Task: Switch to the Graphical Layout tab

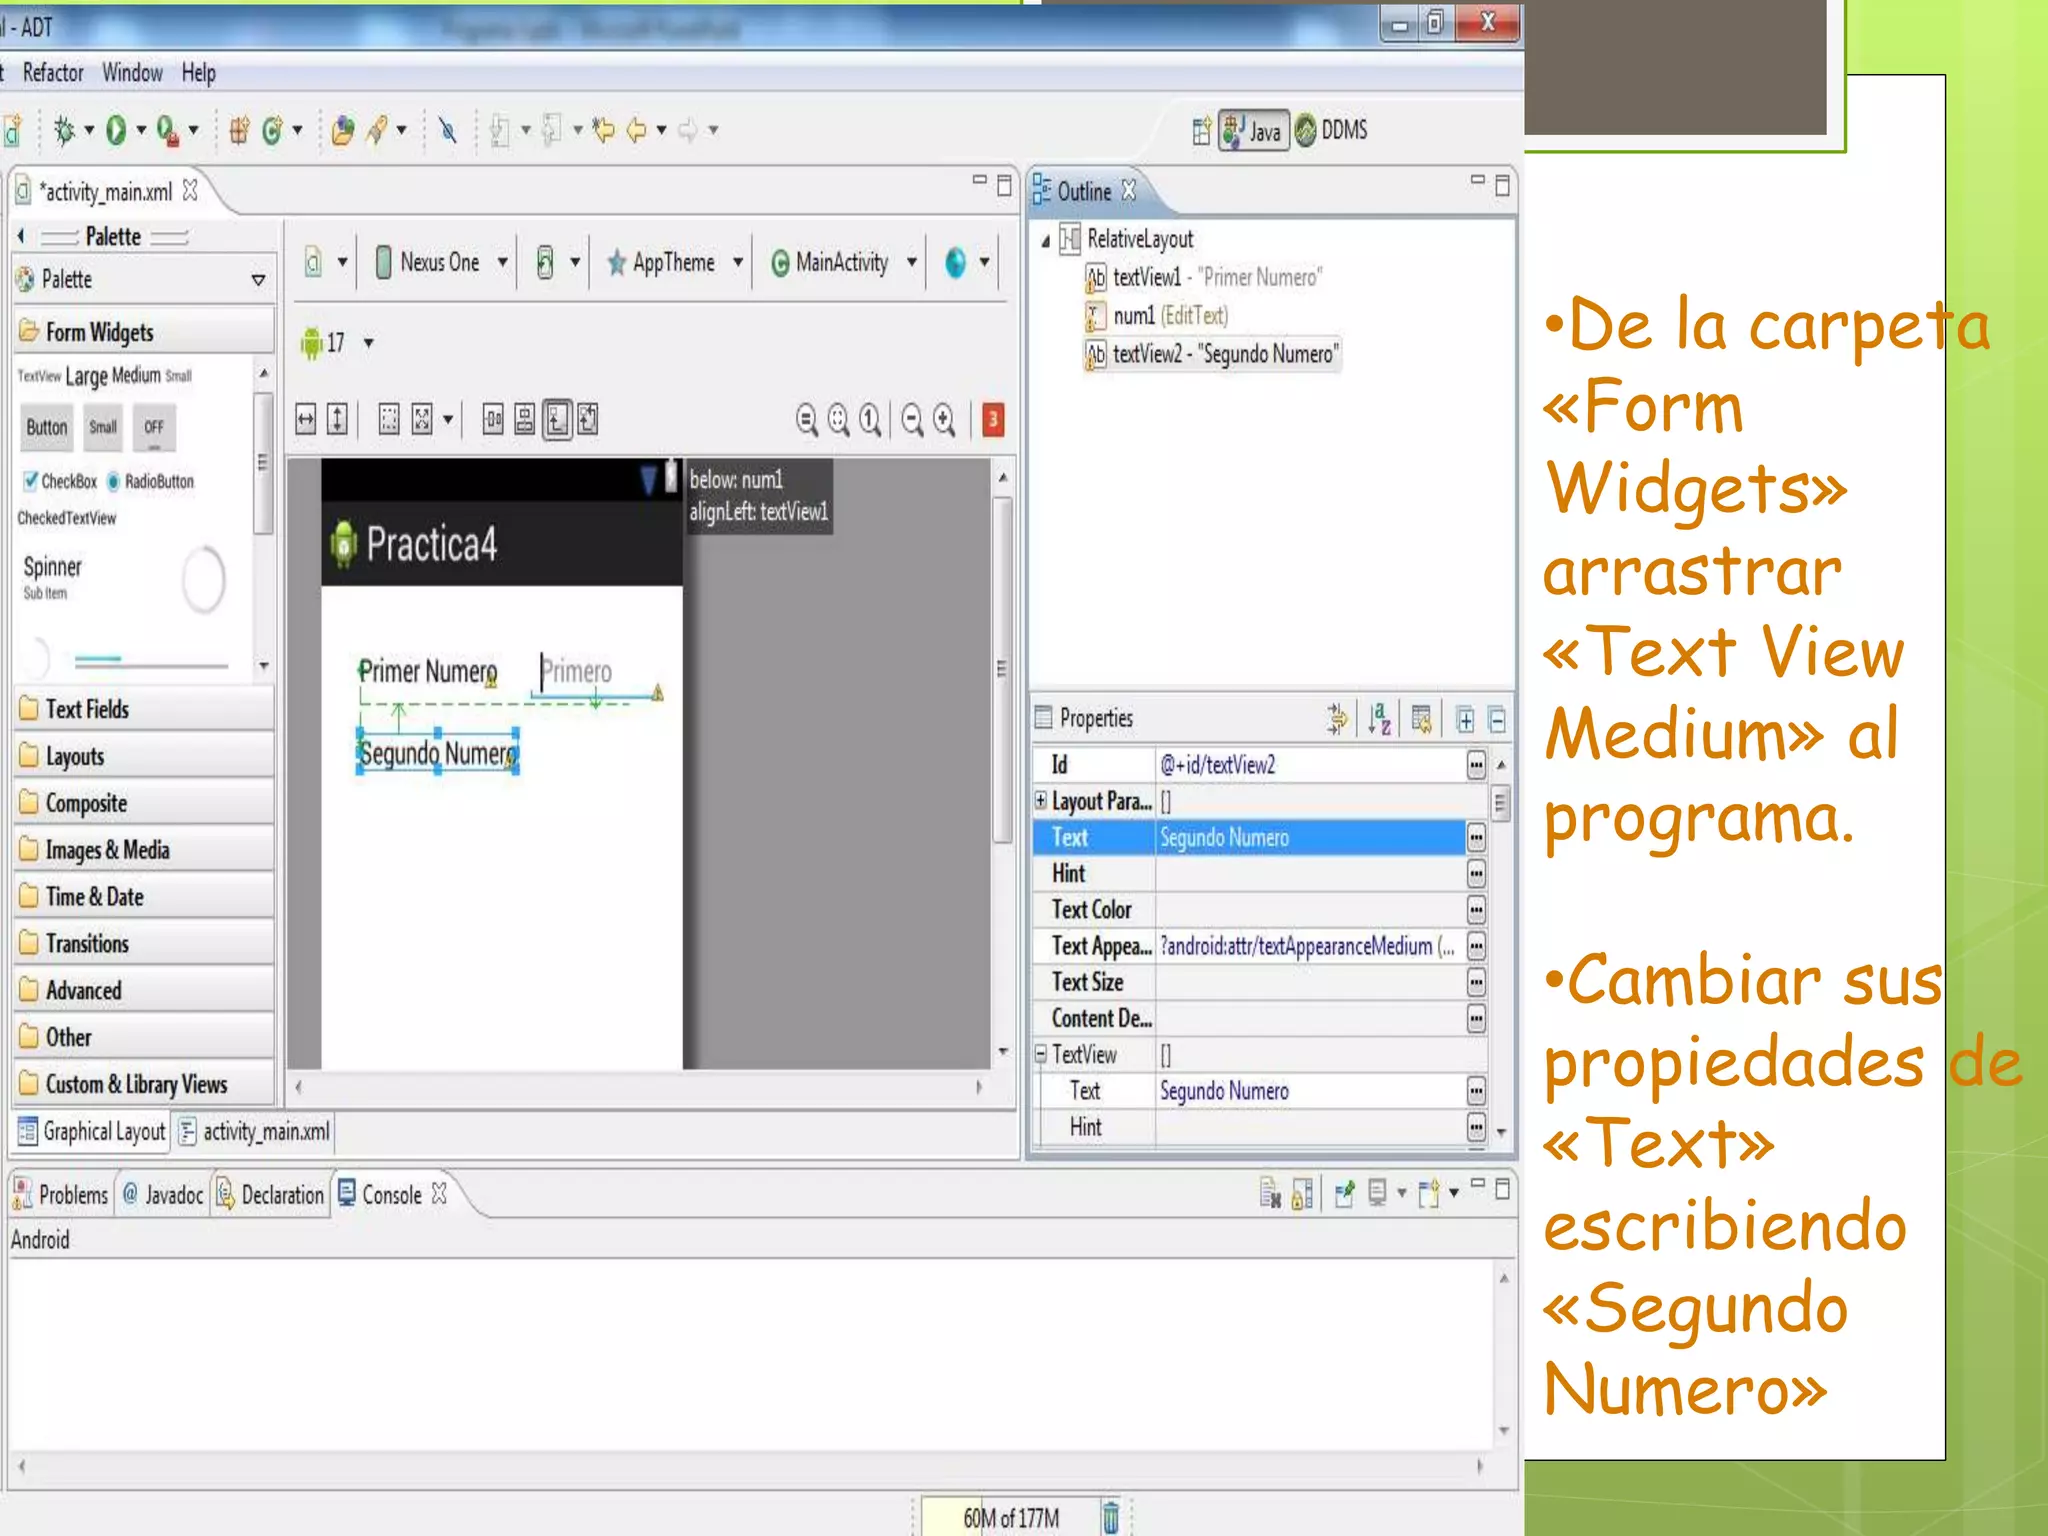Action: coord(93,1132)
